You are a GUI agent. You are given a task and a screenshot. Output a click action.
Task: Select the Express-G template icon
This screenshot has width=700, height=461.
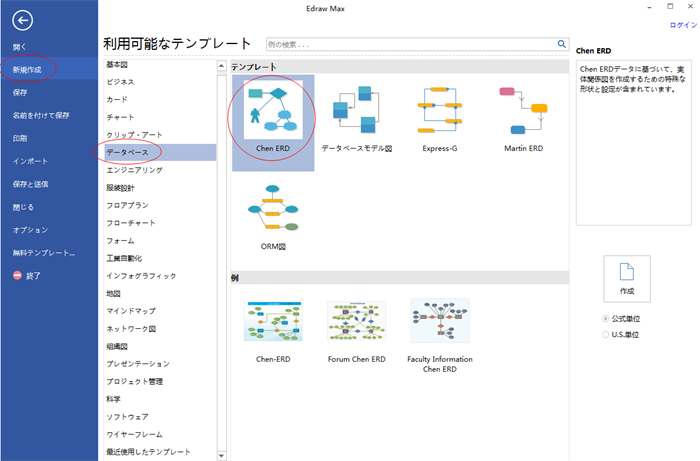(440, 110)
